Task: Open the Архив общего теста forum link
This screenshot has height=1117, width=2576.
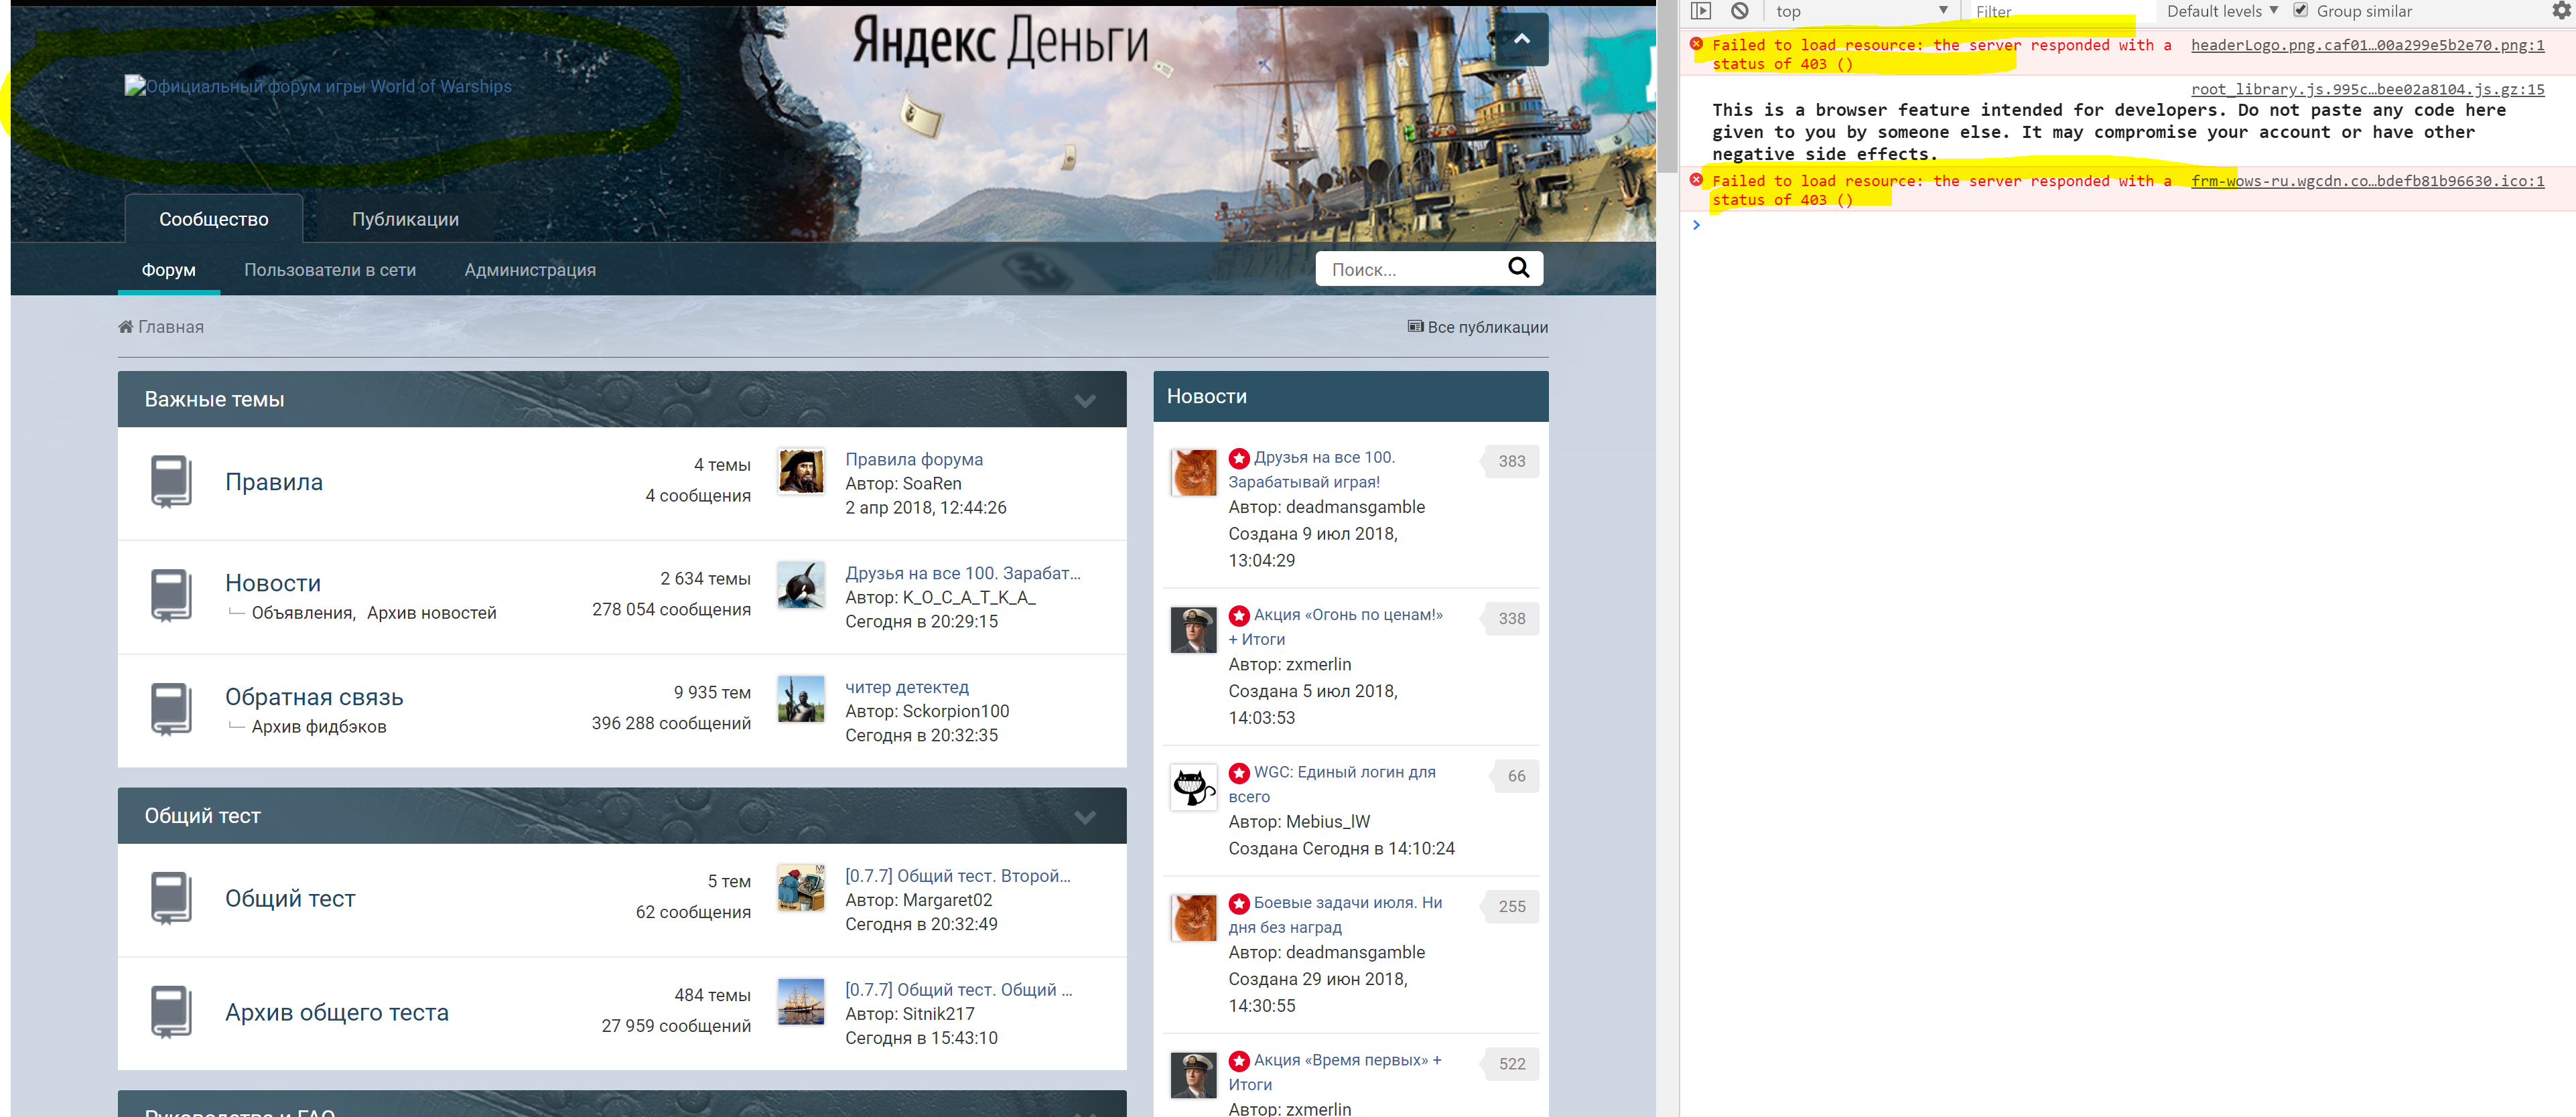Action: pos(337,1012)
